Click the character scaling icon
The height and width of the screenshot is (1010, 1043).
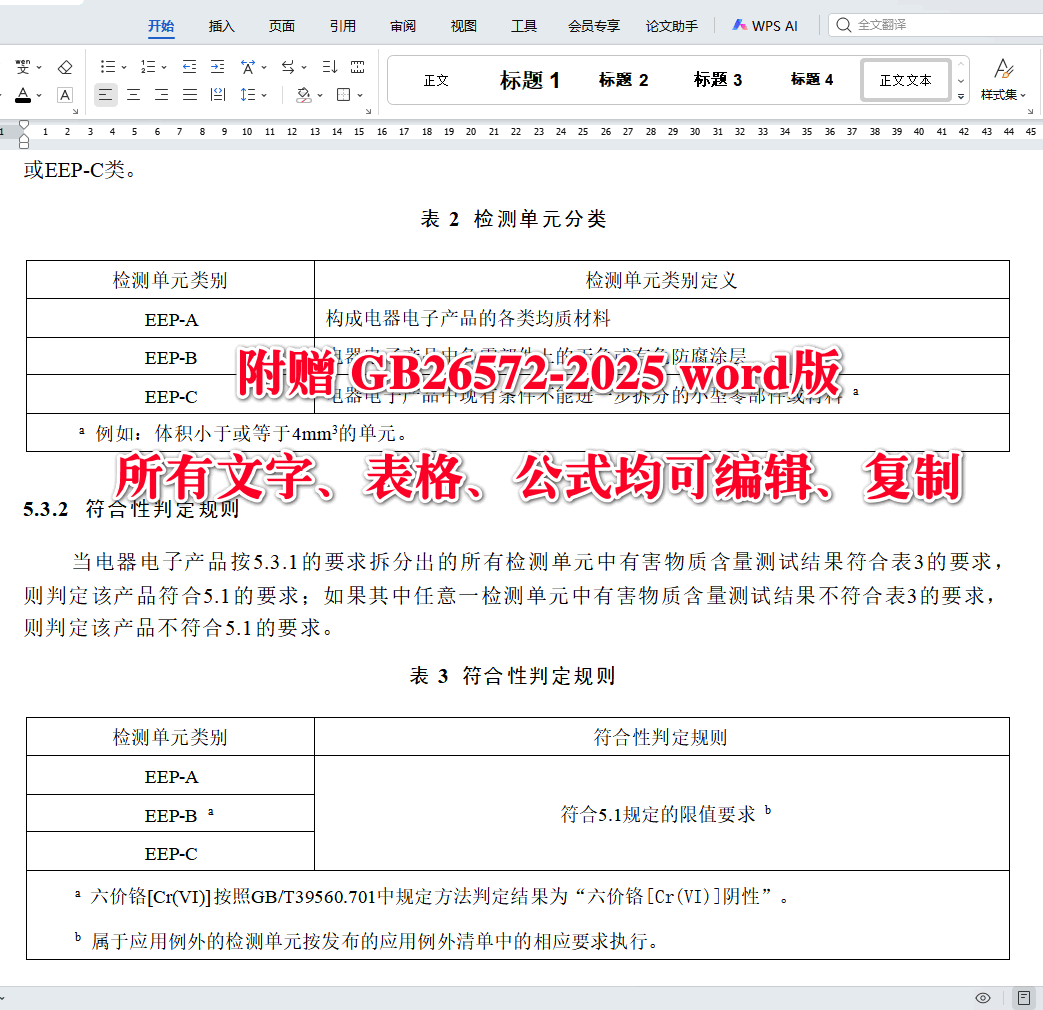coord(247,67)
